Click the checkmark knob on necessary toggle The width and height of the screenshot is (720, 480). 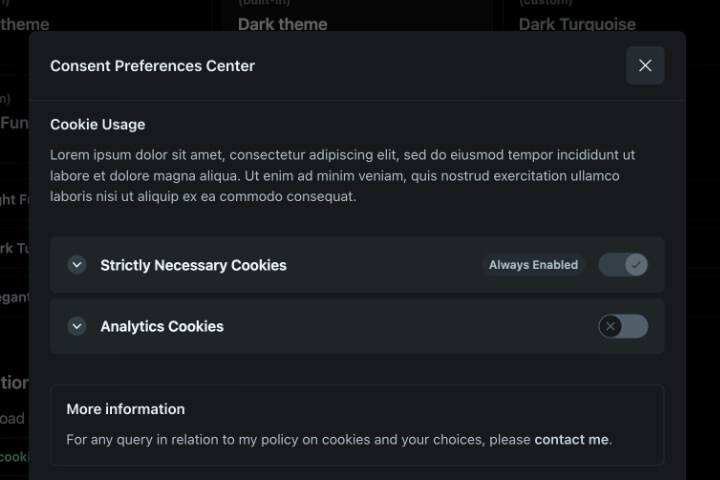(636, 265)
